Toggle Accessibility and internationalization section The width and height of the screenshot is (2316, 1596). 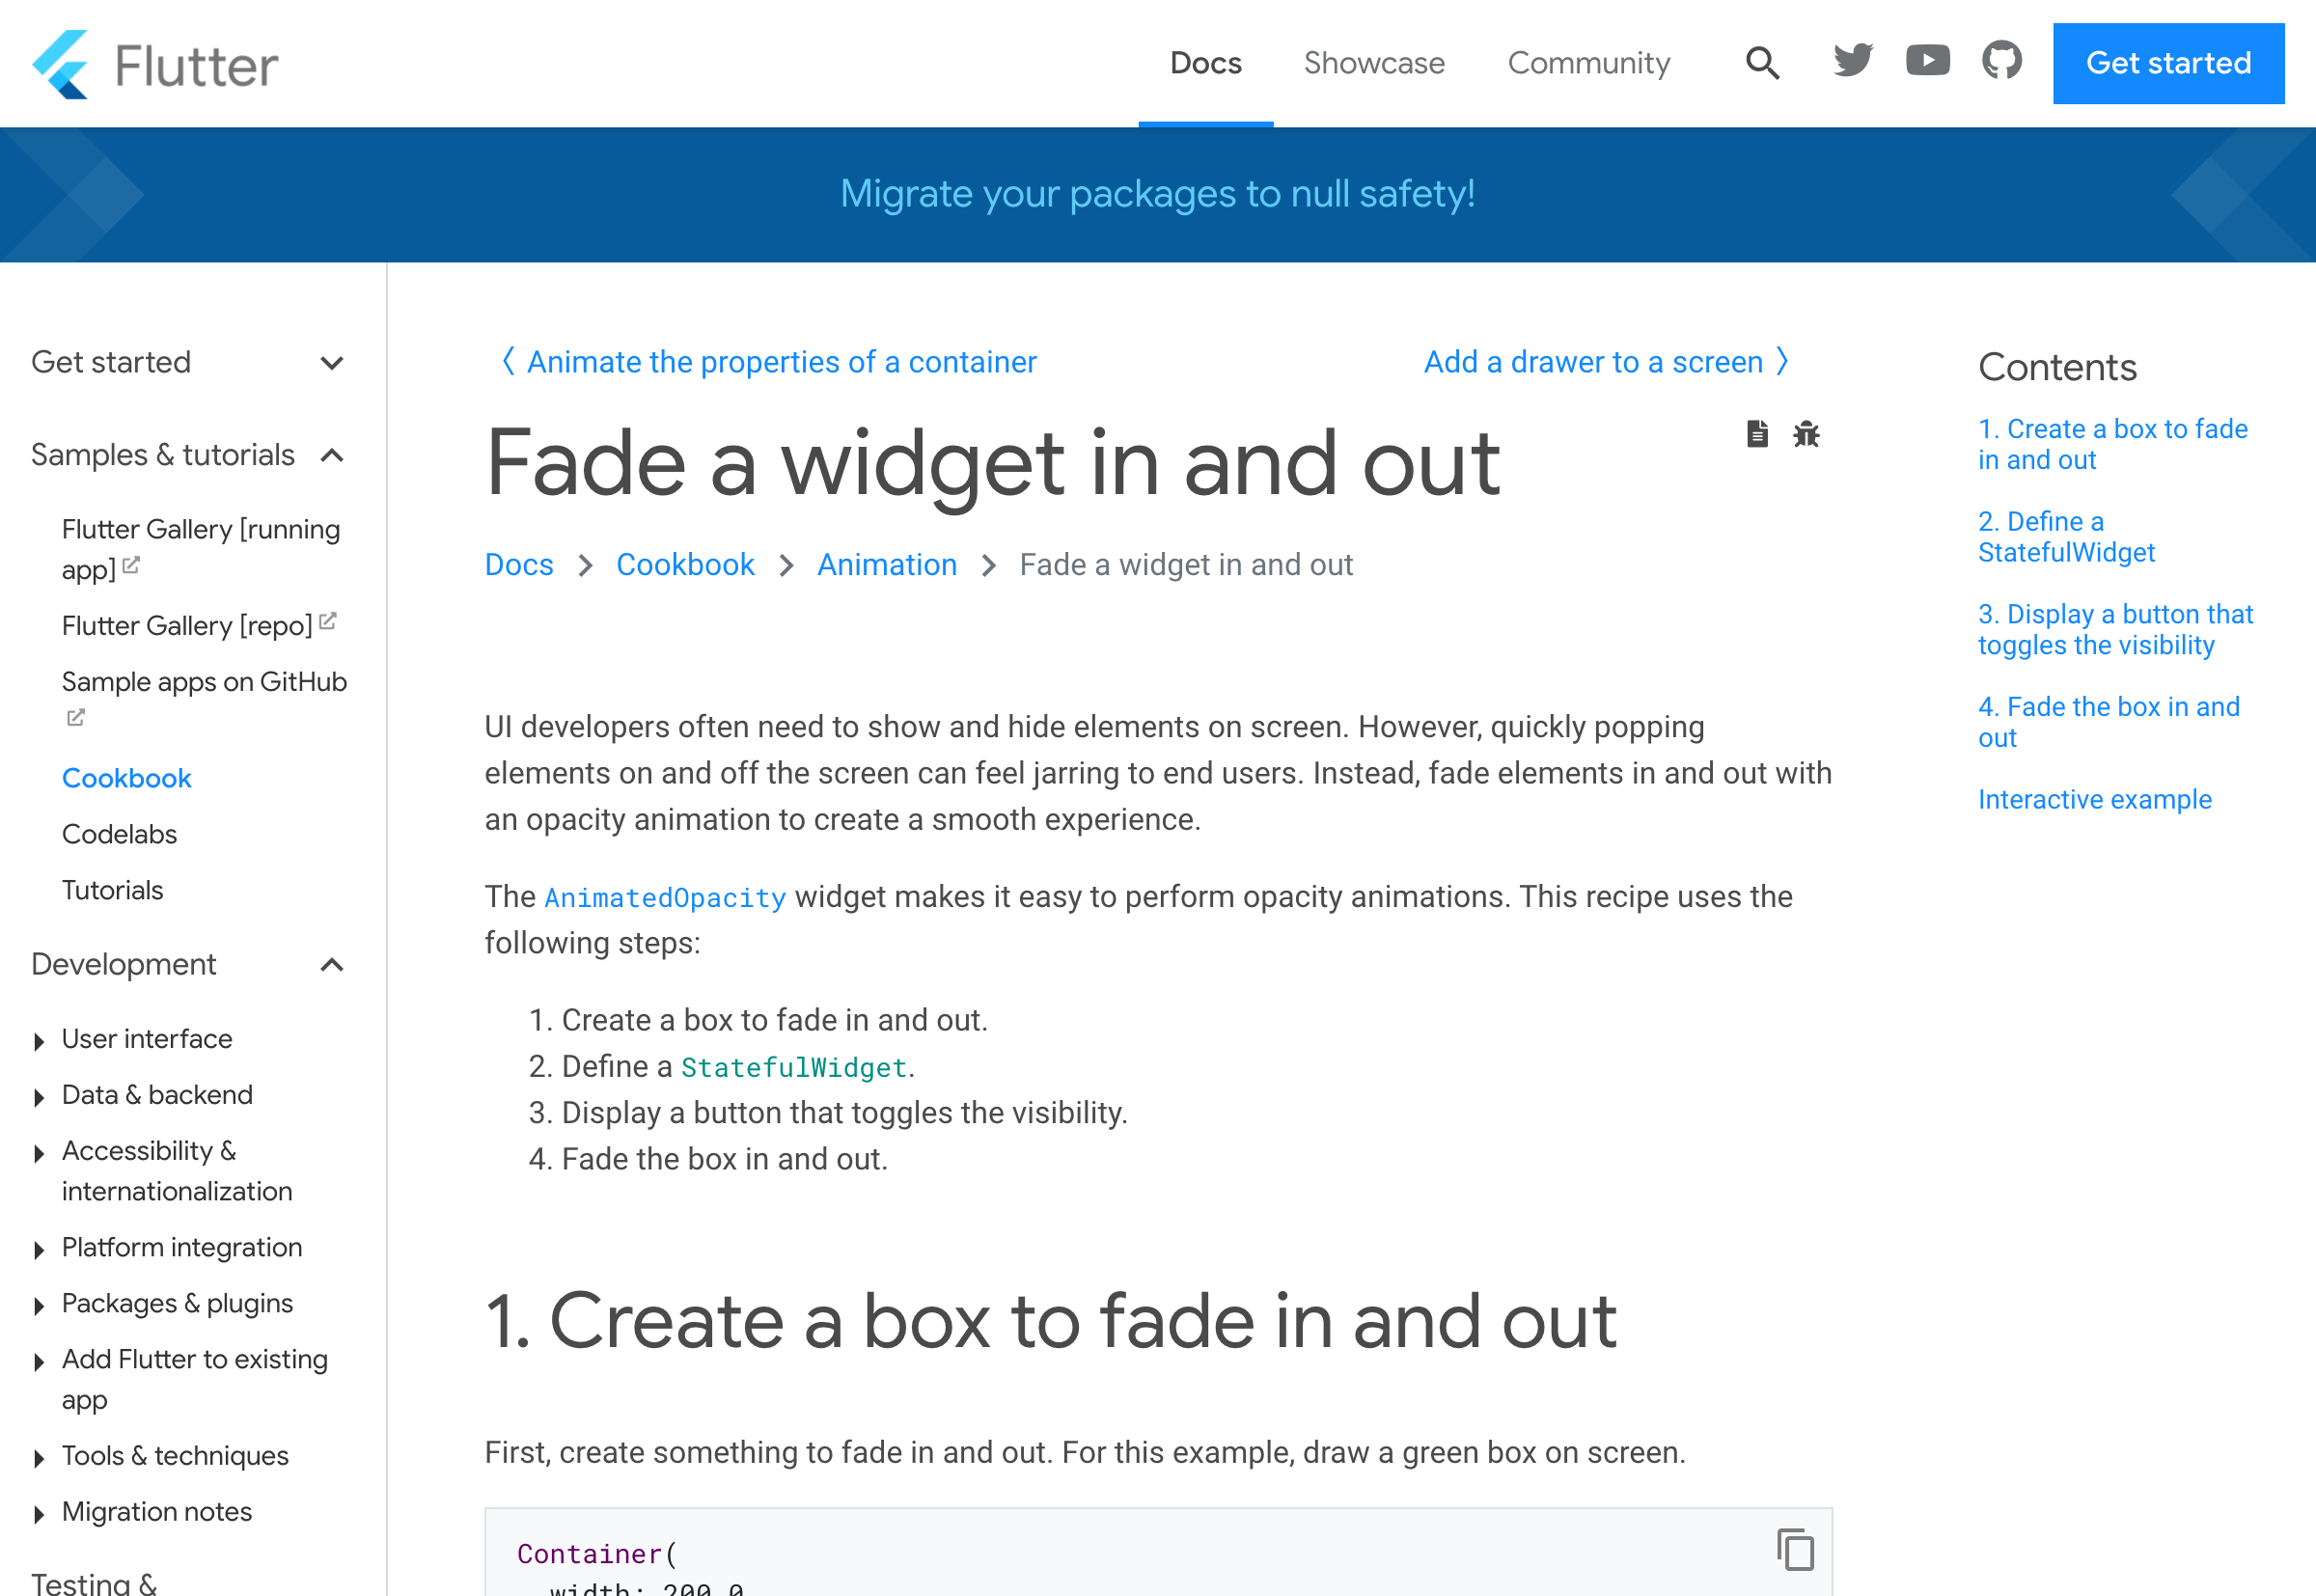39,1151
